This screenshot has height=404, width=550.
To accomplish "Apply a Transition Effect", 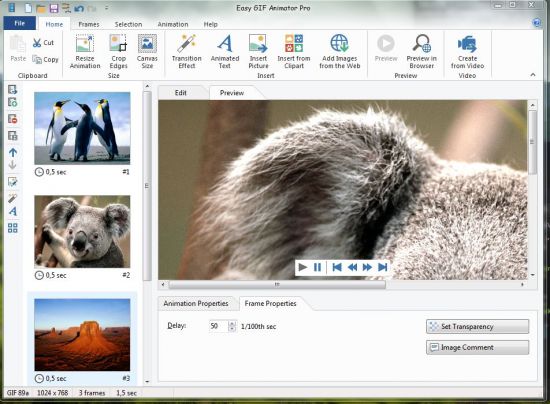I will (187, 52).
